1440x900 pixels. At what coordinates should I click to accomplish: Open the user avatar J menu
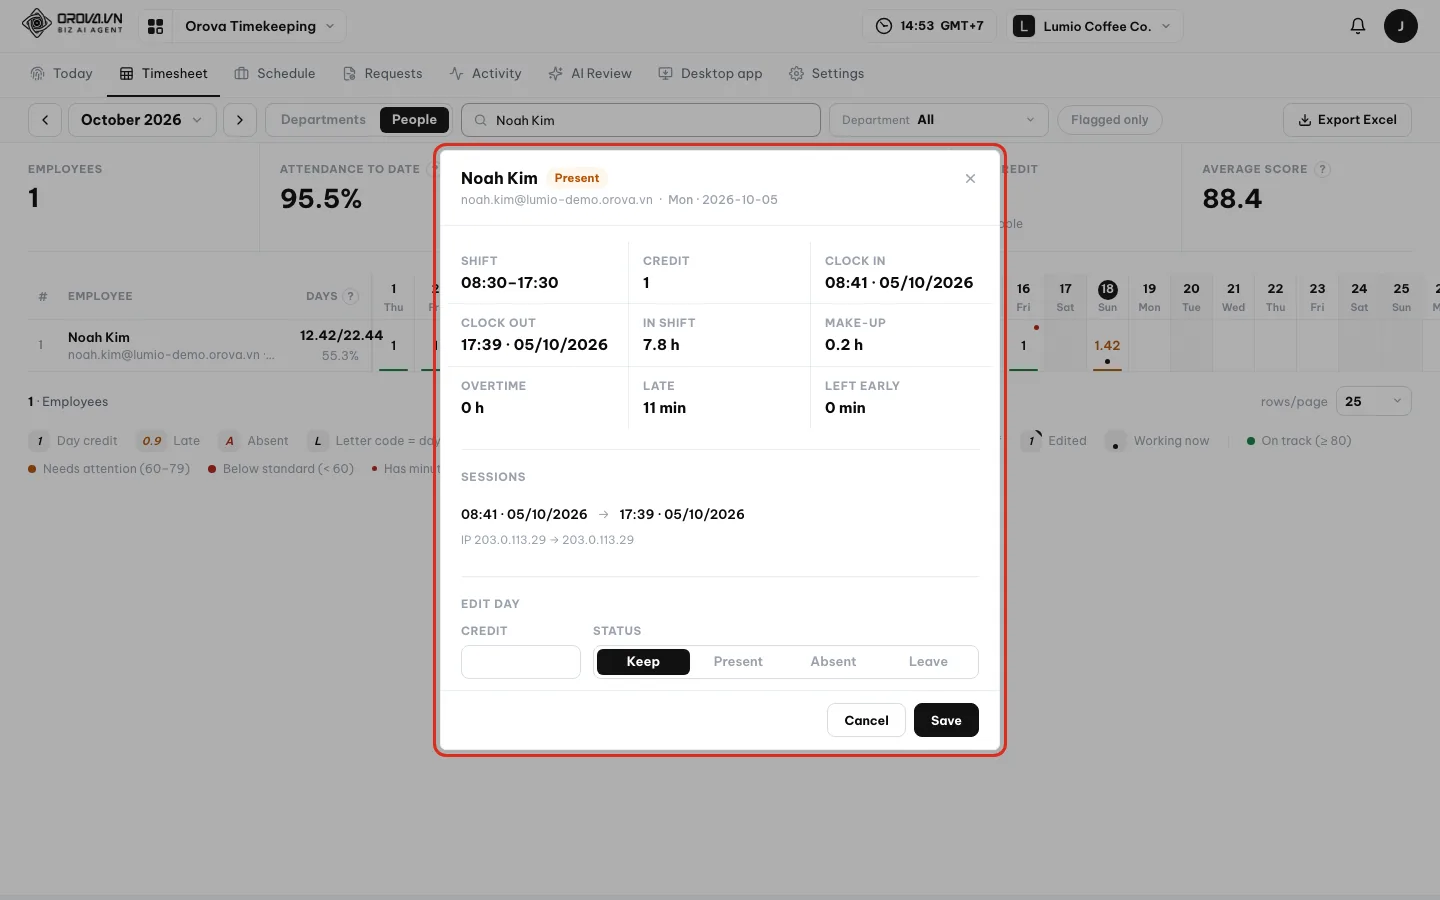tap(1400, 26)
